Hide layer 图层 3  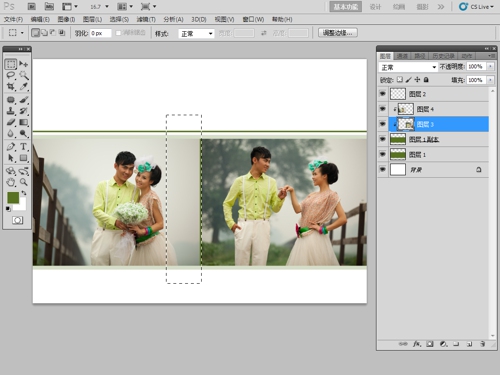point(383,124)
